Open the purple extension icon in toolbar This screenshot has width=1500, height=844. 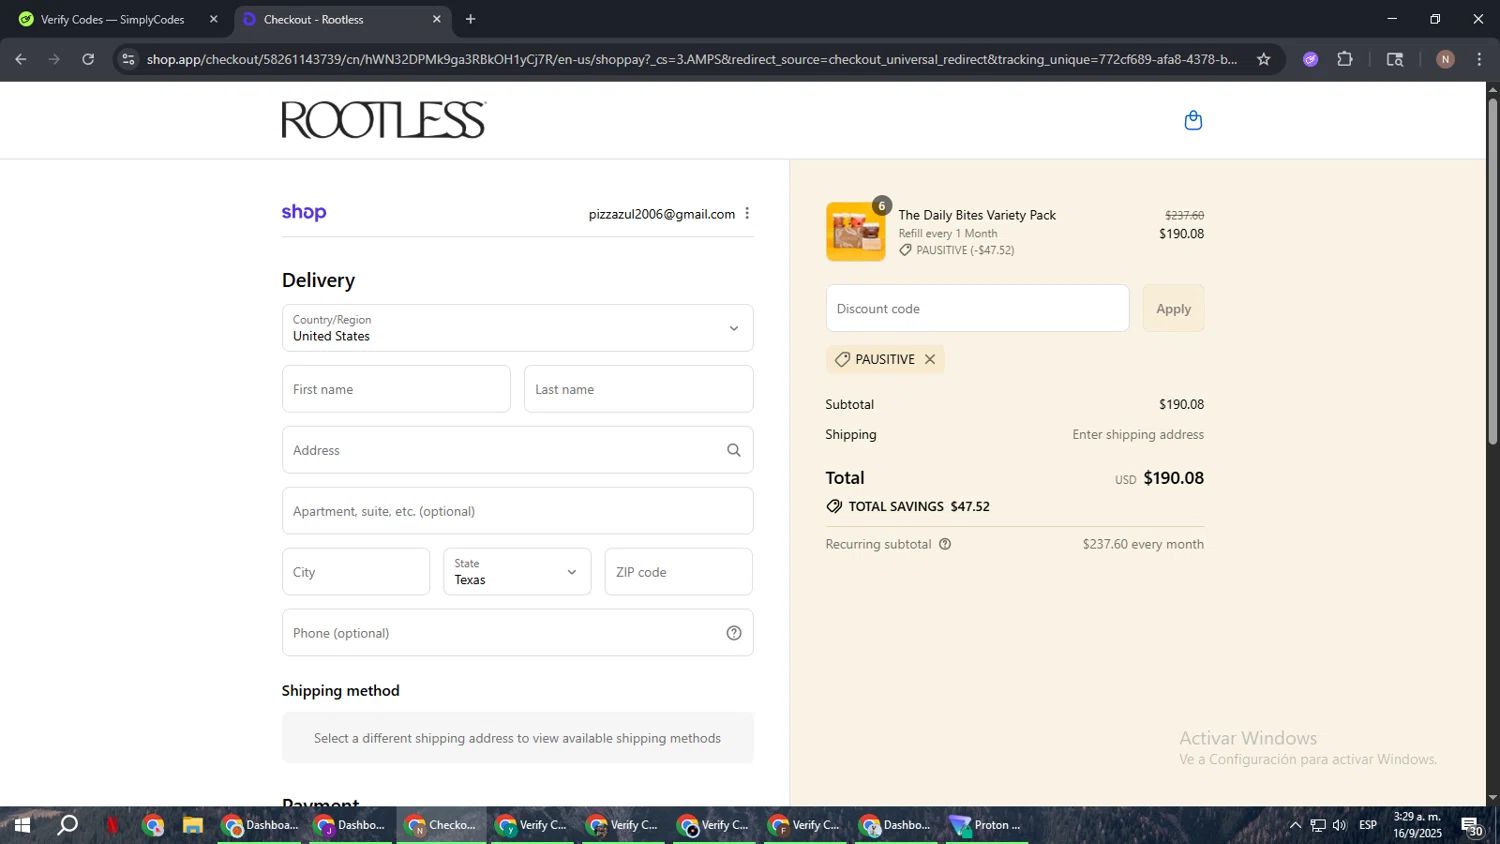[1311, 59]
